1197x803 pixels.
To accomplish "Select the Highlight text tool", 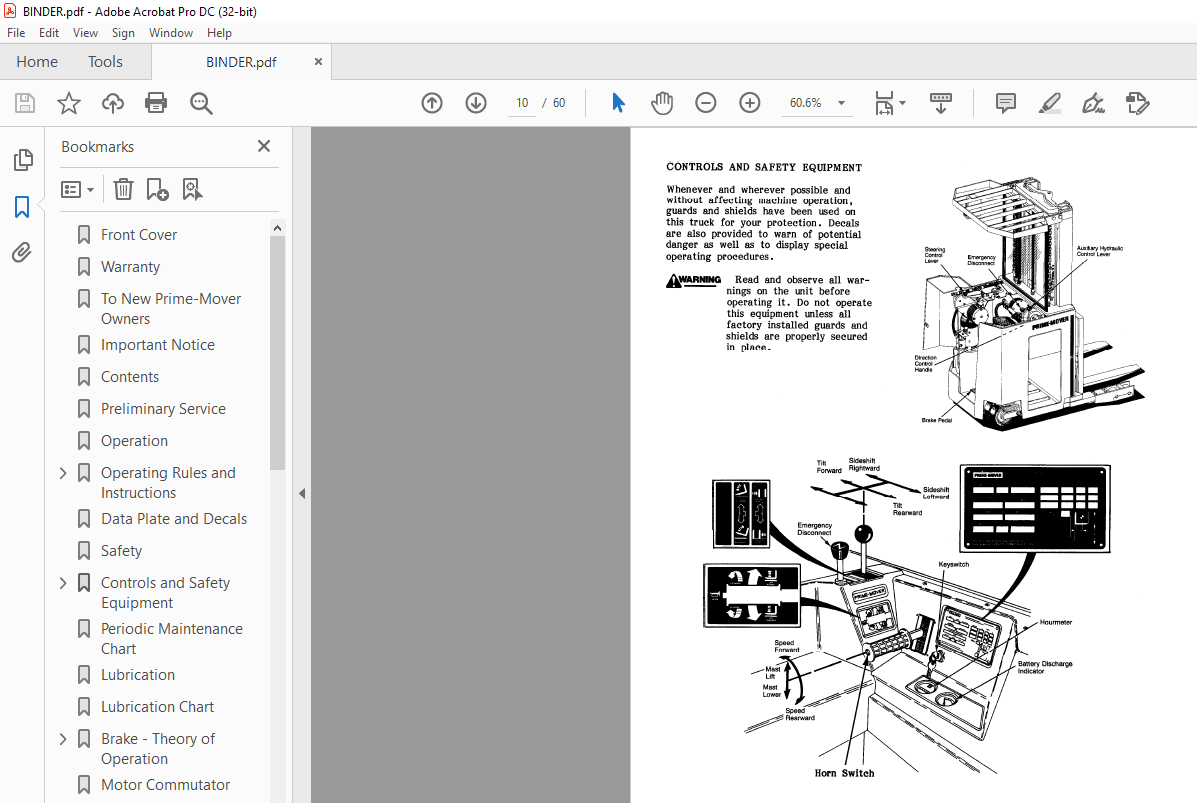I will (x=1049, y=103).
